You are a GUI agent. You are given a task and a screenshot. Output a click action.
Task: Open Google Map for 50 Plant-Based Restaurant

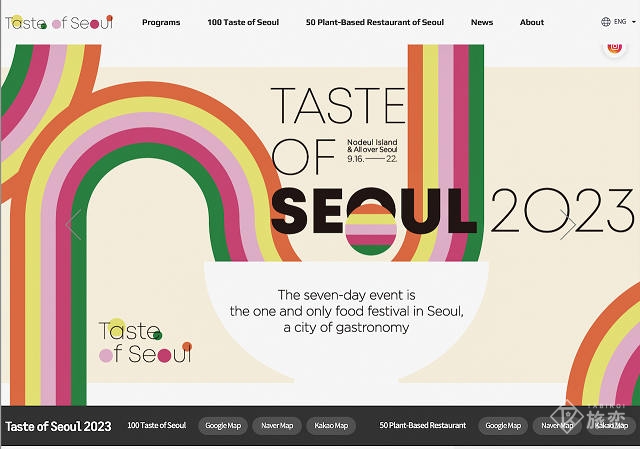503,426
